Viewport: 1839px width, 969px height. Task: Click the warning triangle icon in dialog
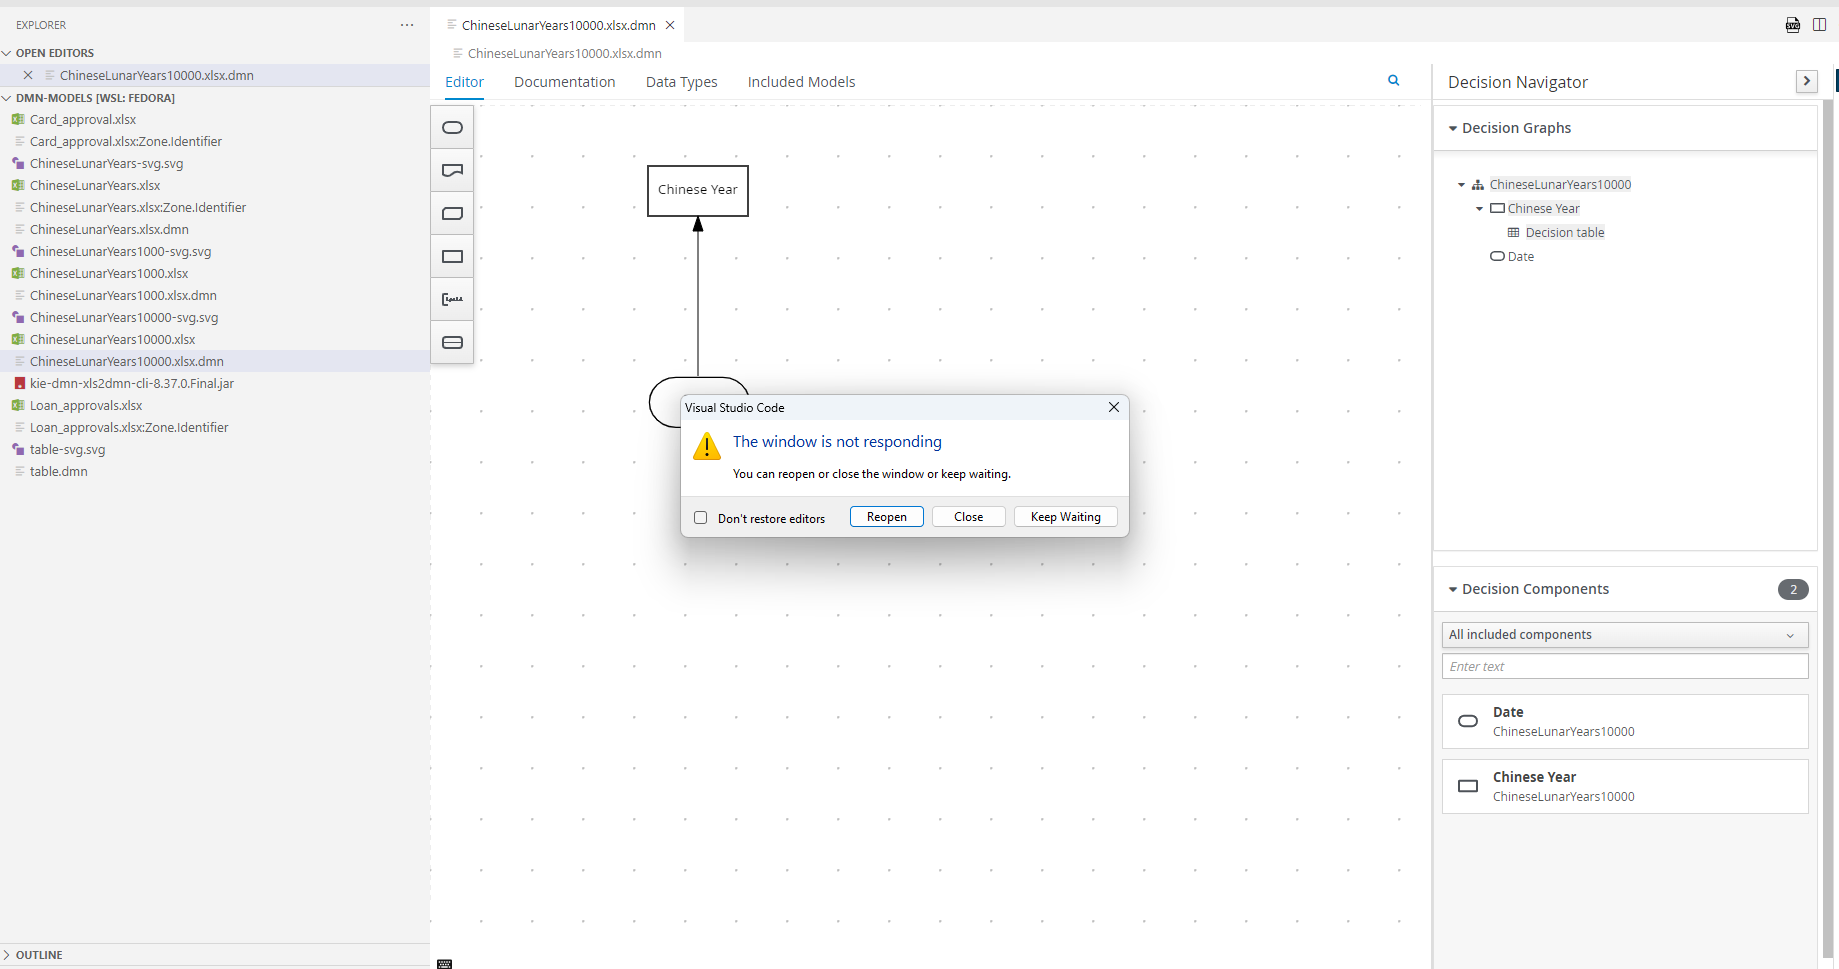[707, 446]
